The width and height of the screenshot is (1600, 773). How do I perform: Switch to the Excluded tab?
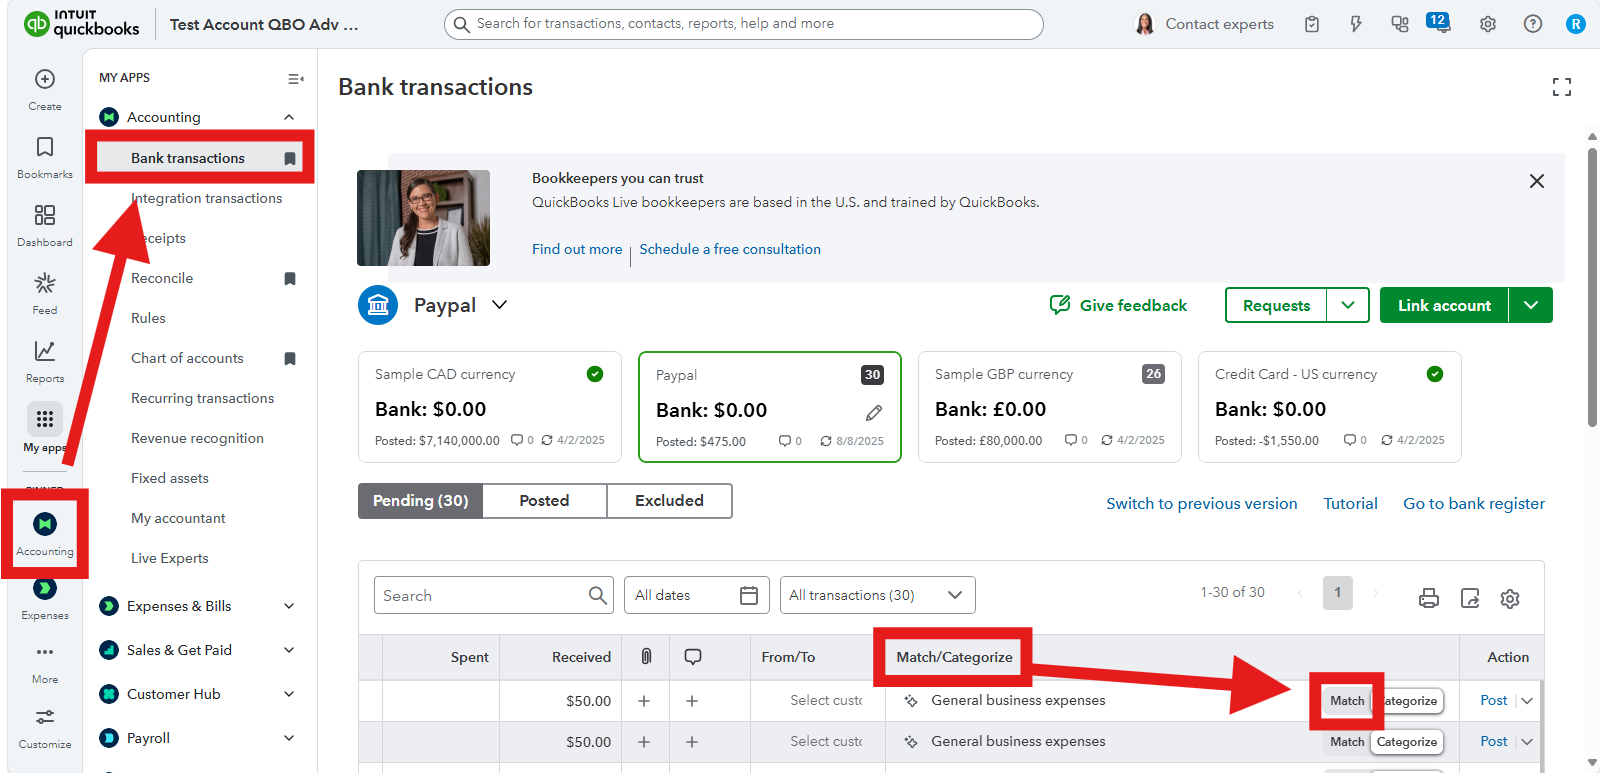click(x=669, y=501)
